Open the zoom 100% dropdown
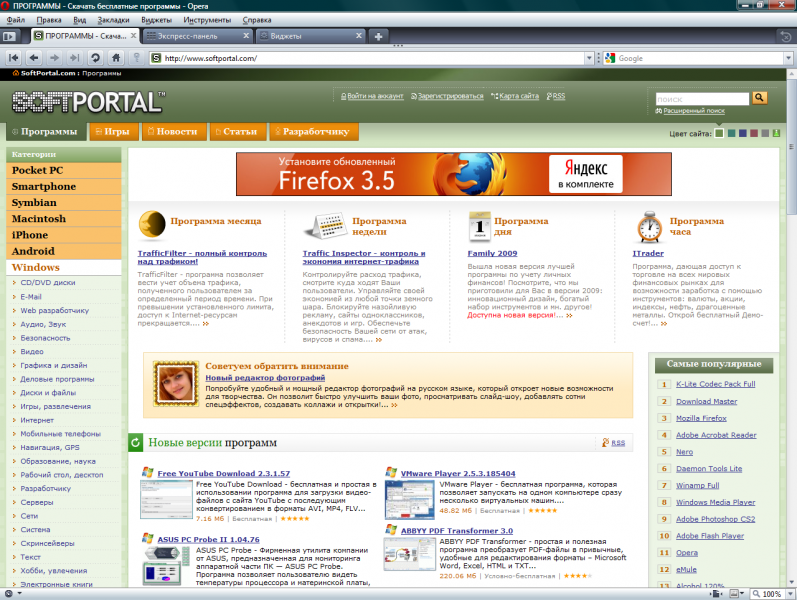The width and height of the screenshot is (797, 600). tap(789, 593)
